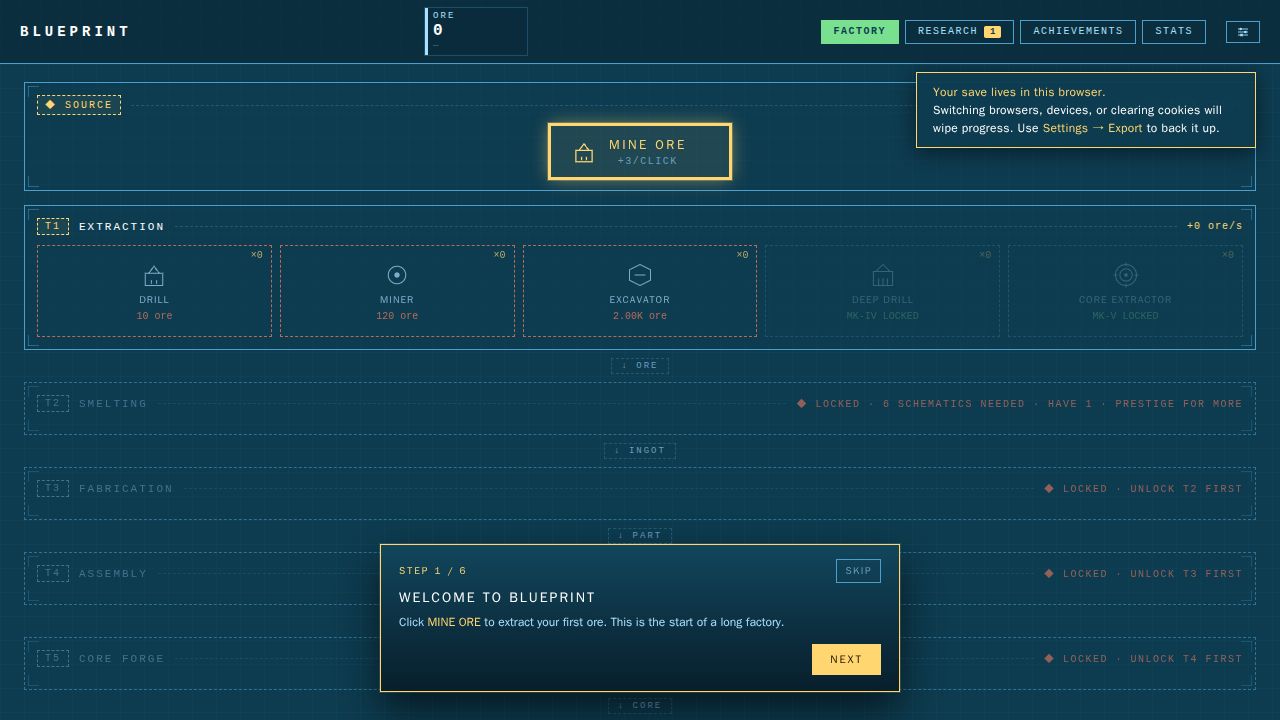Click the Drill cost '10 ore'
1280x720 pixels.
(154, 316)
